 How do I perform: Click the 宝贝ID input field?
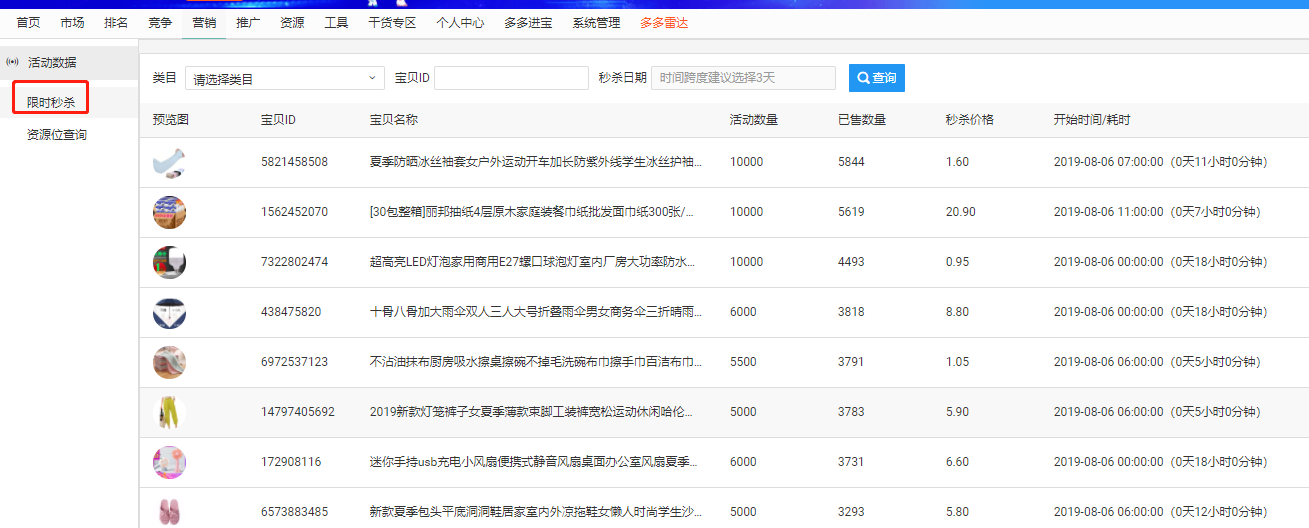[x=511, y=78]
